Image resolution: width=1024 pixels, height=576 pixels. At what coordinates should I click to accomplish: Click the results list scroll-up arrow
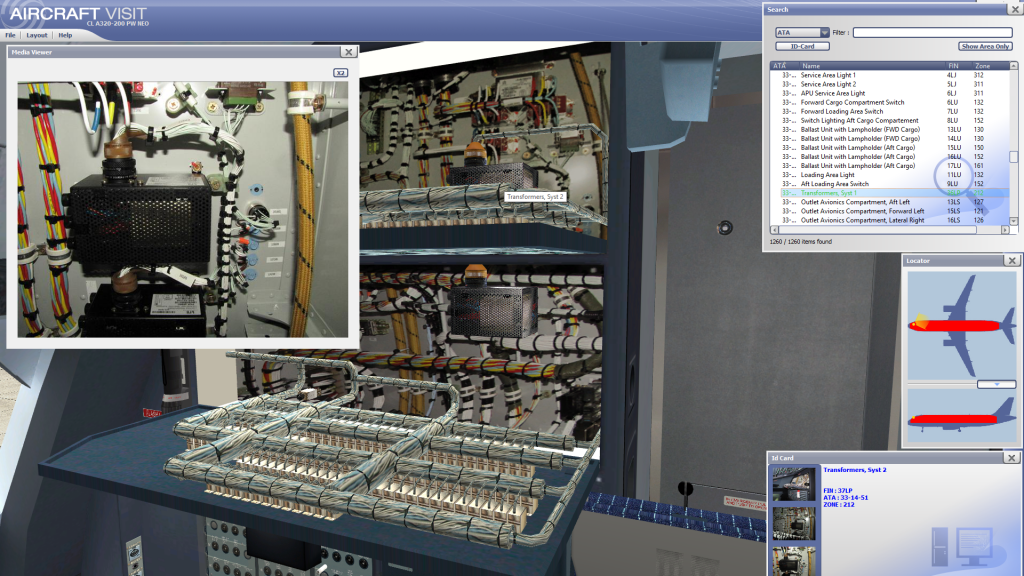1014,66
